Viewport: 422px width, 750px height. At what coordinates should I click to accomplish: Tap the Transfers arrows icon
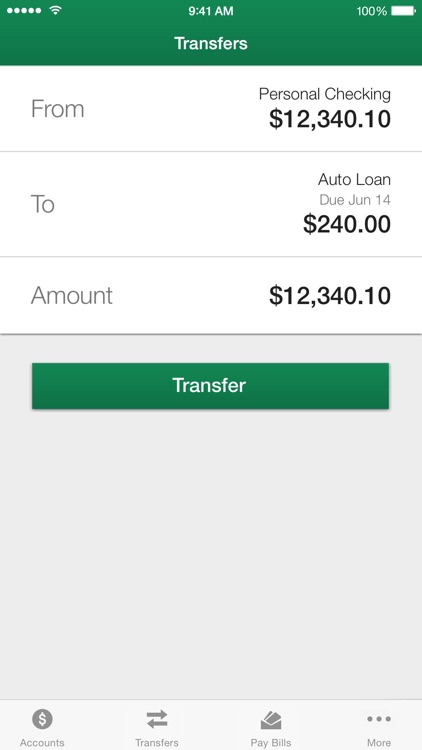tap(156, 719)
